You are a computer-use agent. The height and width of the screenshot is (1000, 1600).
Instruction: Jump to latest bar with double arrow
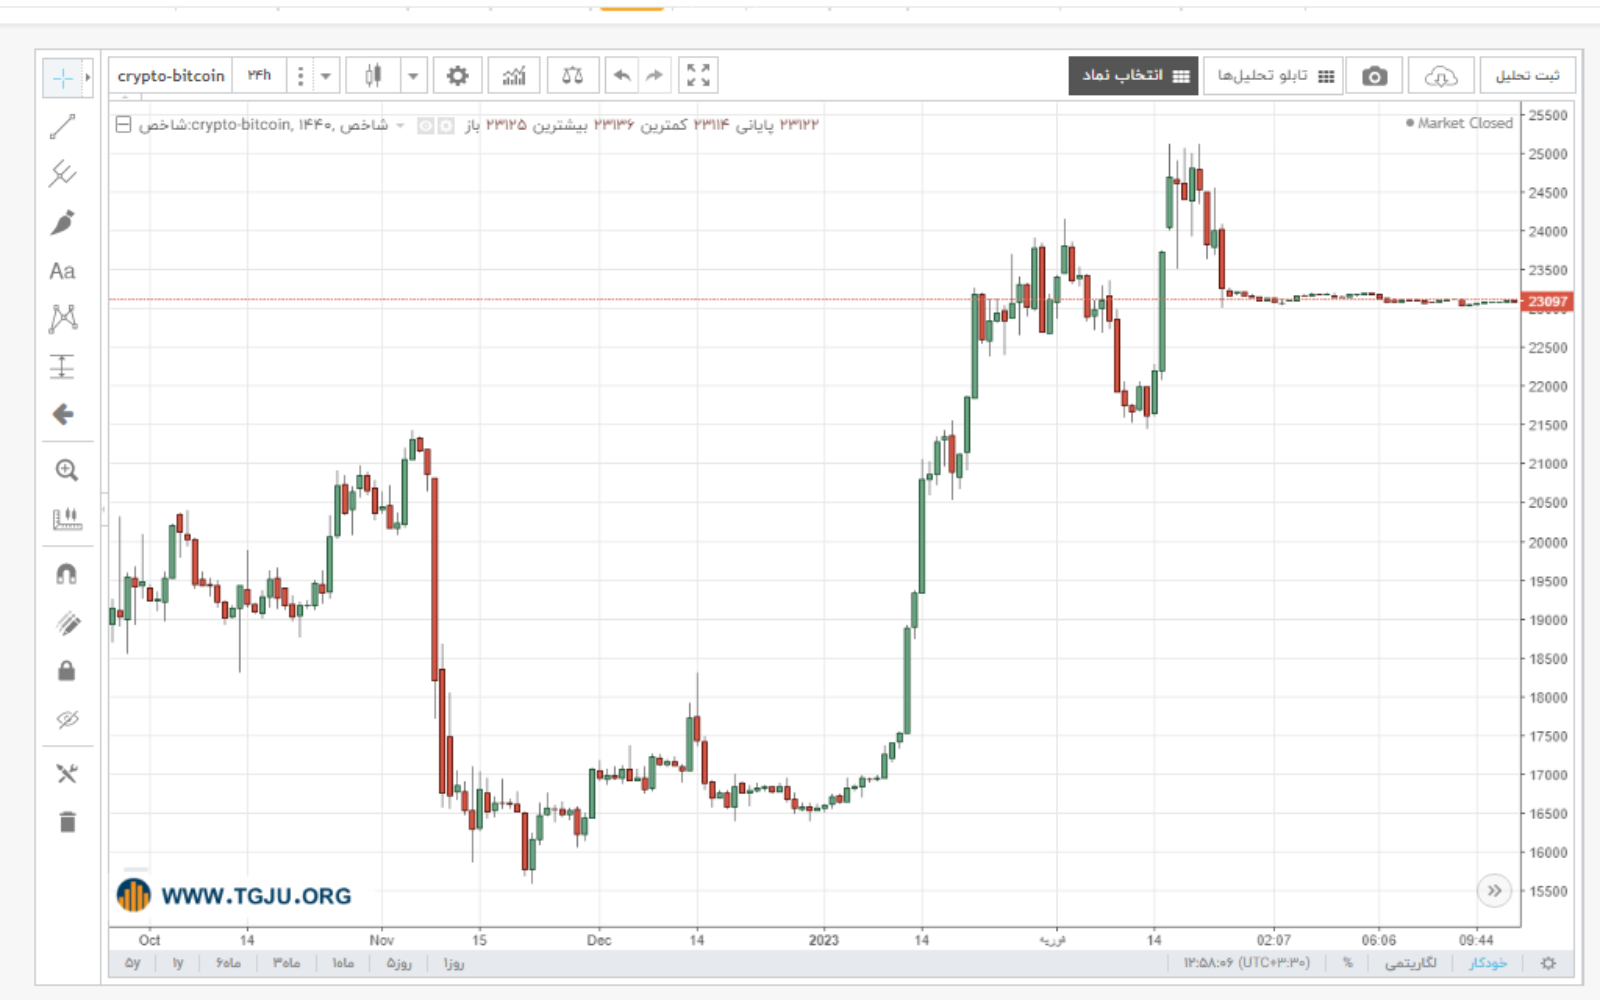(x=1494, y=890)
